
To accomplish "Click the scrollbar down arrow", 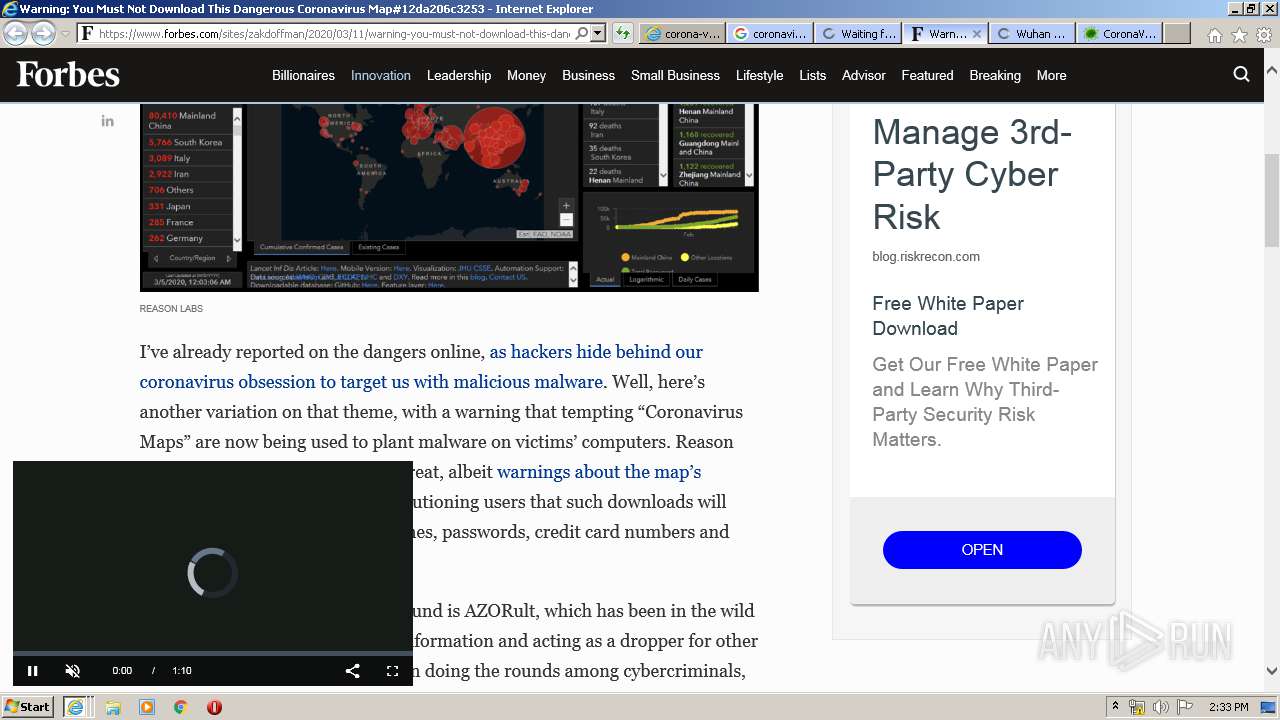I will pos(1271,672).
